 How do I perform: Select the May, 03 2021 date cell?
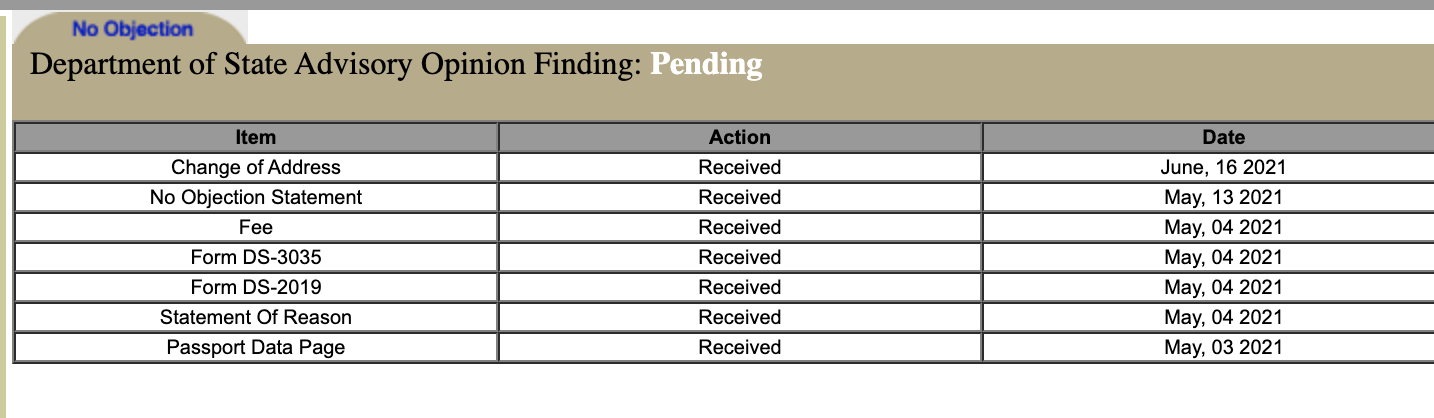click(1223, 347)
